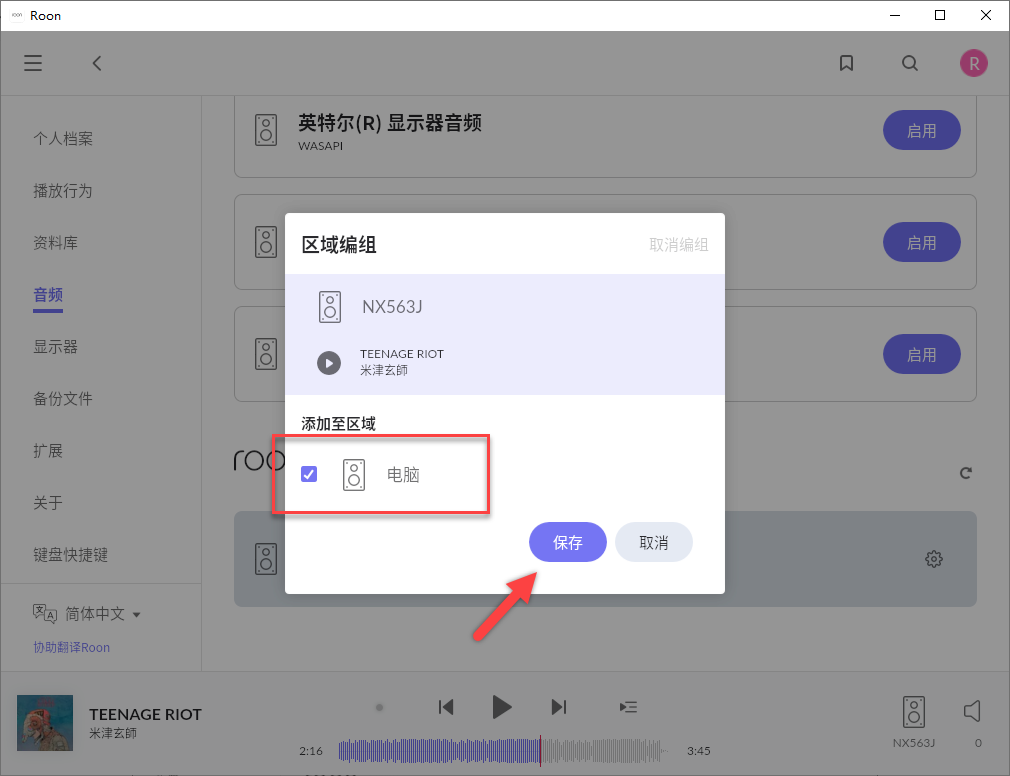Screen dimensions: 1010x776
Task: Enable the 英特尔(R) 显示器音频 device
Action: 921,130
